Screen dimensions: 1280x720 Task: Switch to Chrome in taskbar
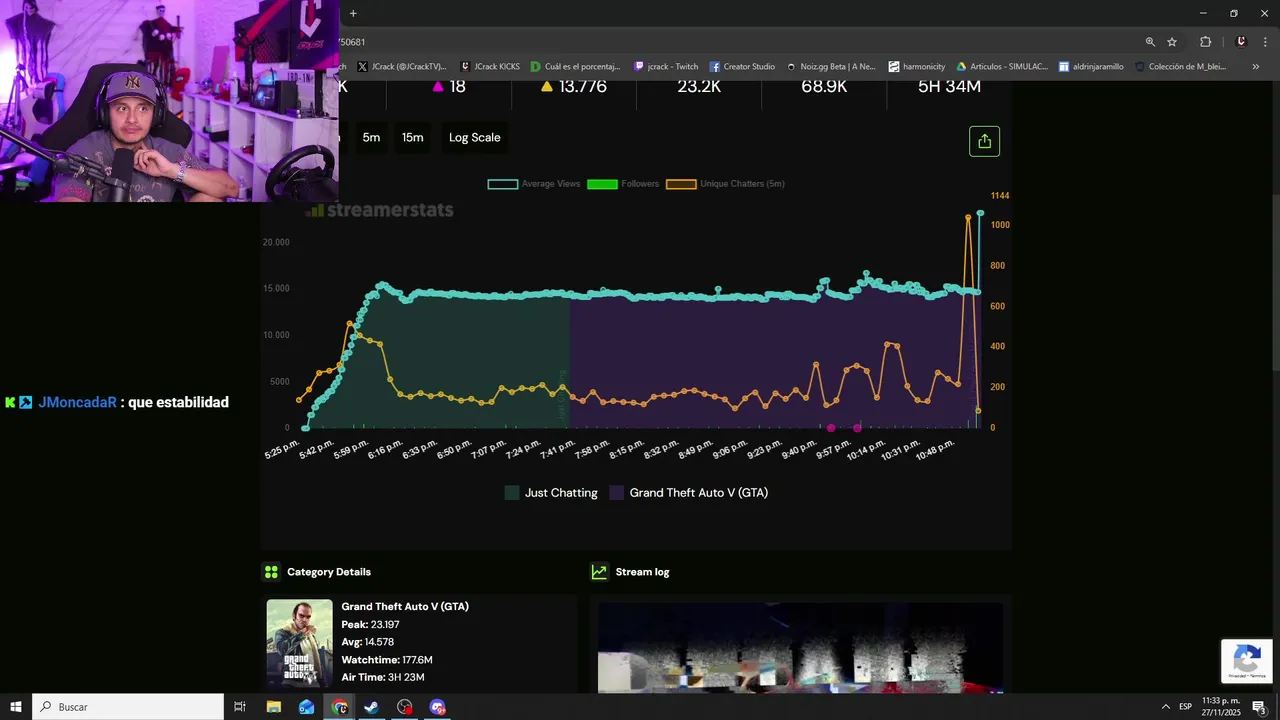340,707
